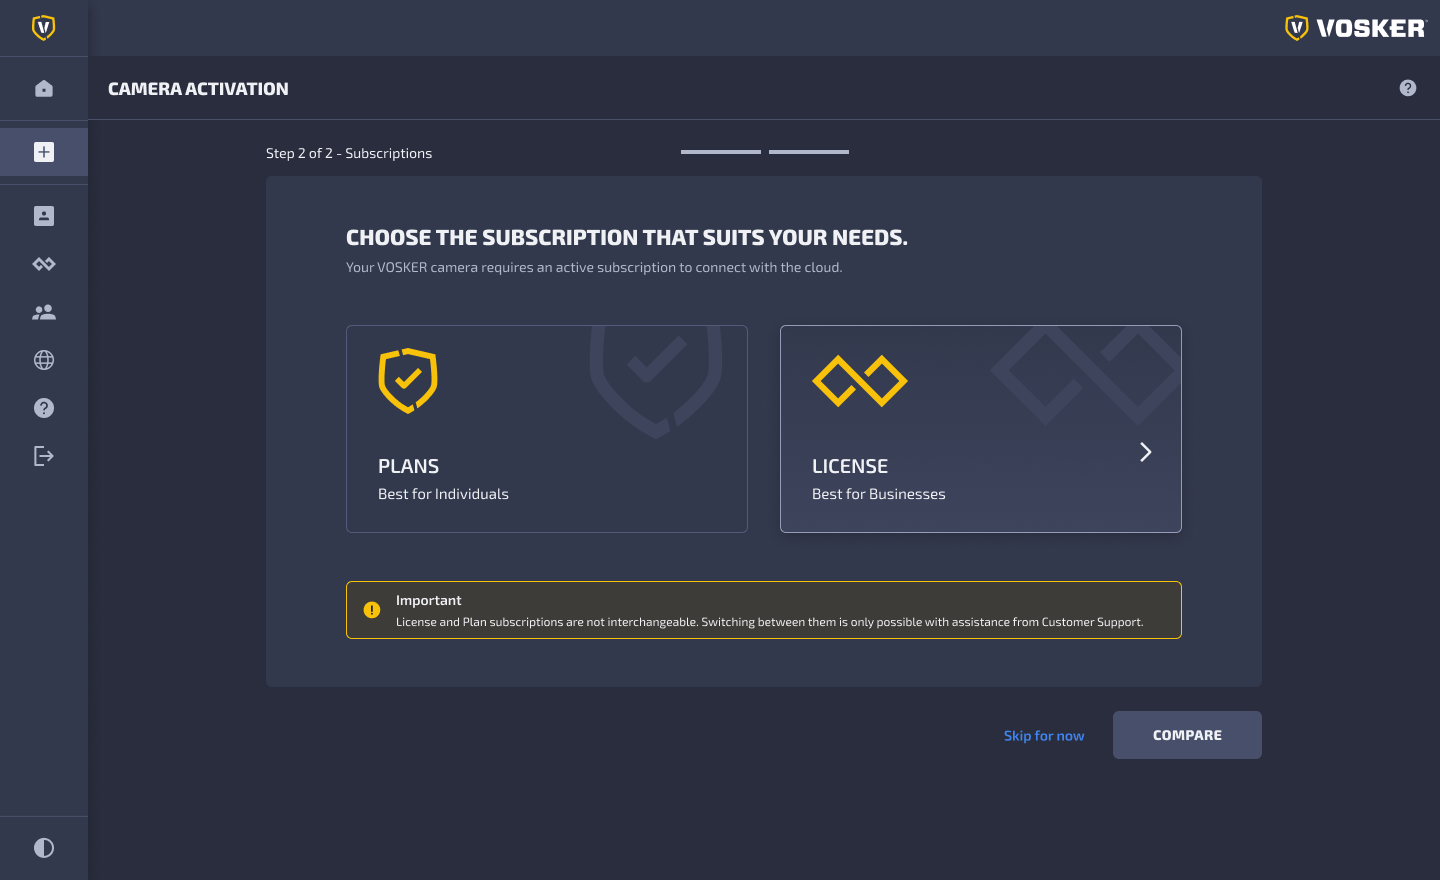
Task: Click the VOSKER brand logo top-right
Action: [x=1355, y=28]
